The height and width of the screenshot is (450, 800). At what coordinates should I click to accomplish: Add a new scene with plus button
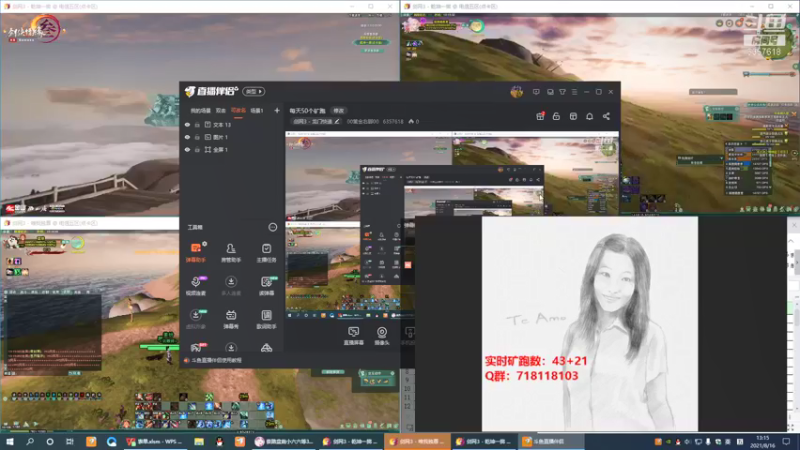click(277, 110)
